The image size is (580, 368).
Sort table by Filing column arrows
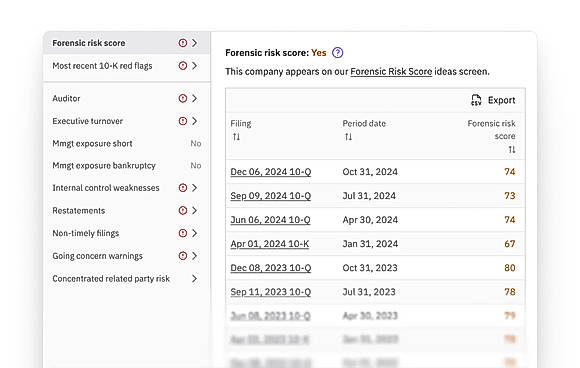[236, 137]
